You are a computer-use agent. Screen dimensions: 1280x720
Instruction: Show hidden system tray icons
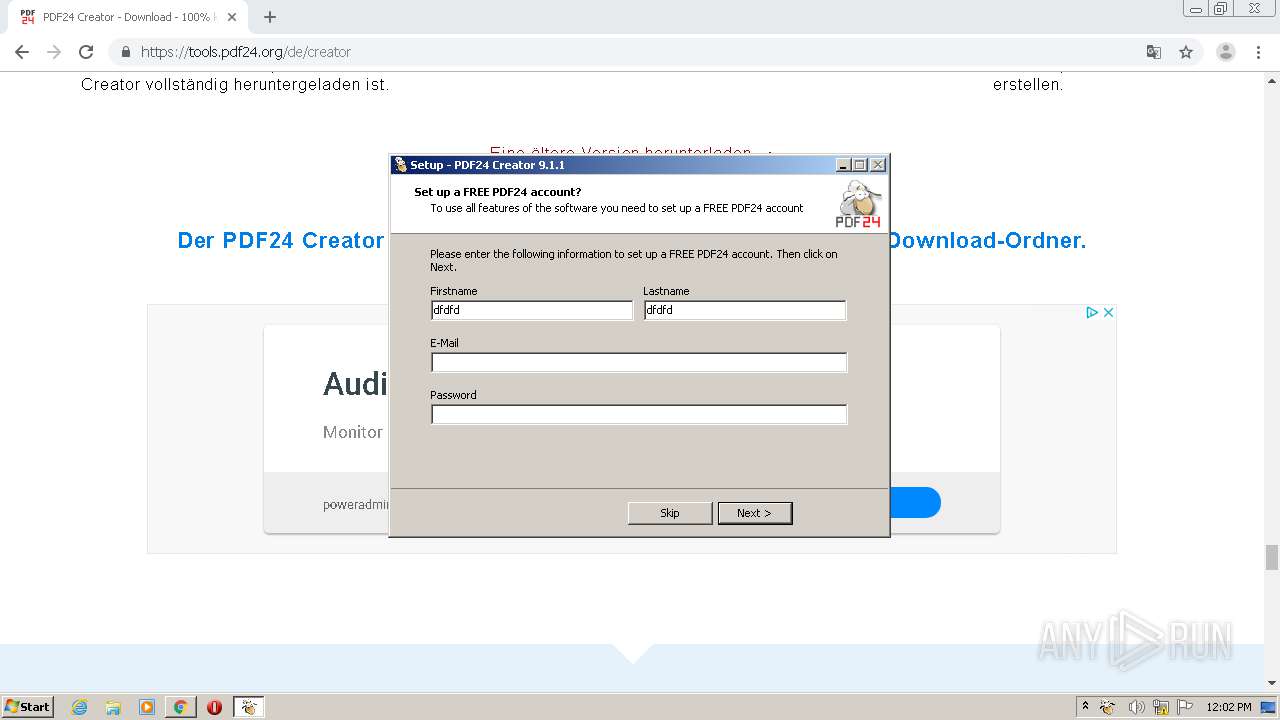[1085, 707]
